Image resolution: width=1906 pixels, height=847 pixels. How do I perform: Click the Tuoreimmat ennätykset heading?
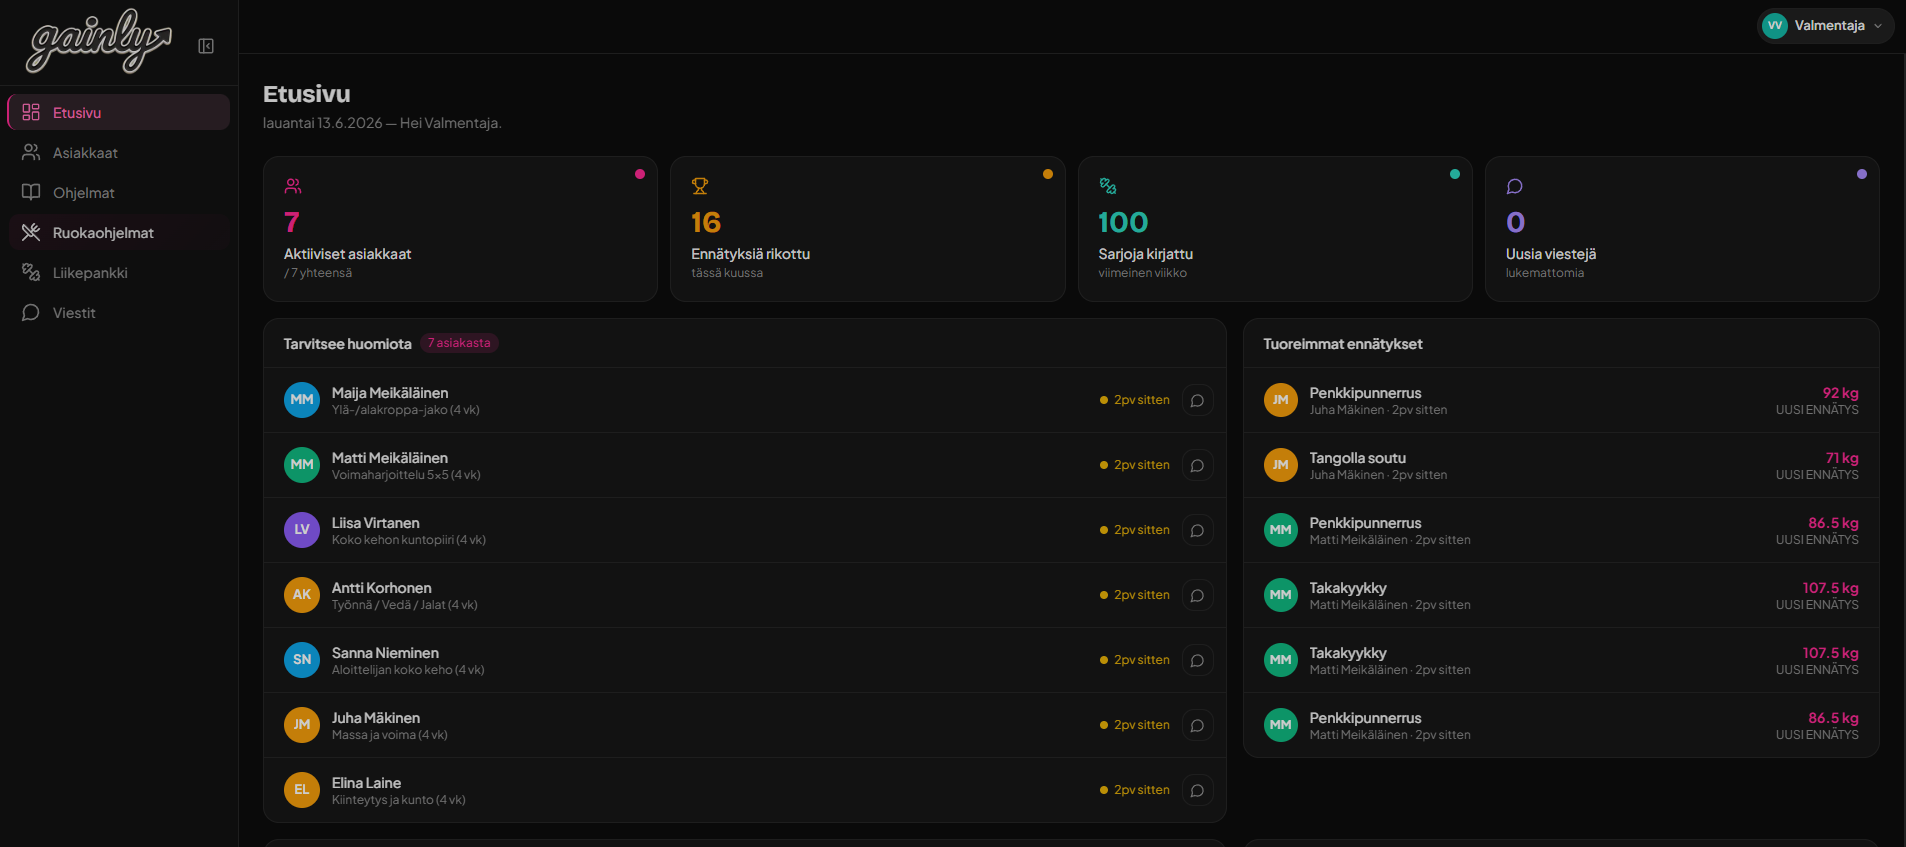tap(1342, 344)
